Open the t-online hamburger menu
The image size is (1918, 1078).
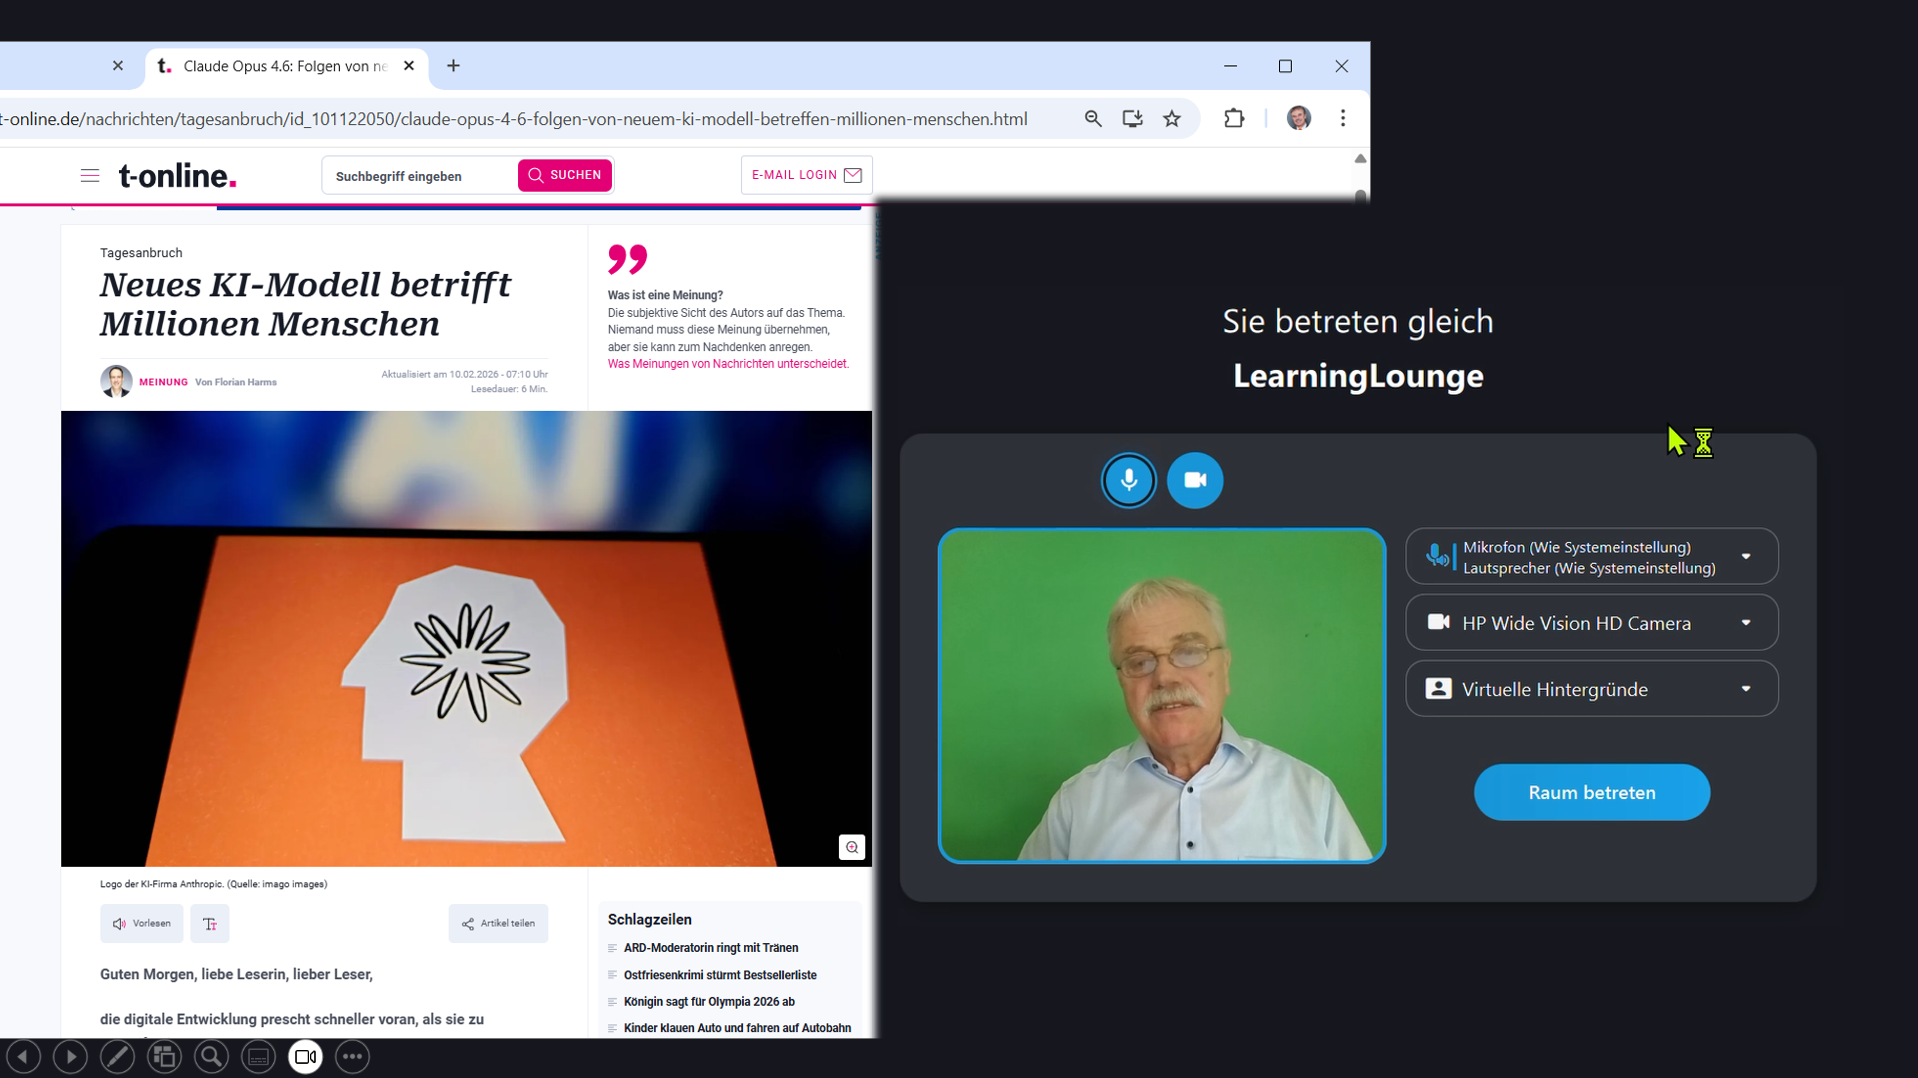90,176
